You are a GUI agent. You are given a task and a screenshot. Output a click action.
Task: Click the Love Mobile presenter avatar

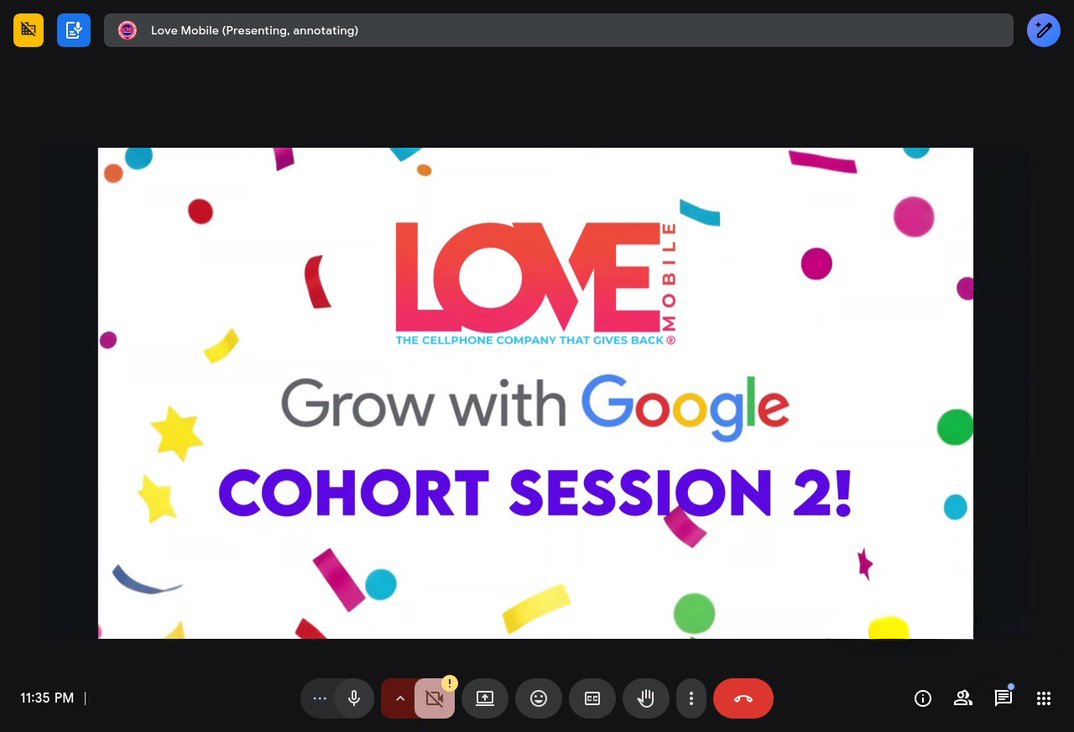pyautogui.click(x=127, y=30)
